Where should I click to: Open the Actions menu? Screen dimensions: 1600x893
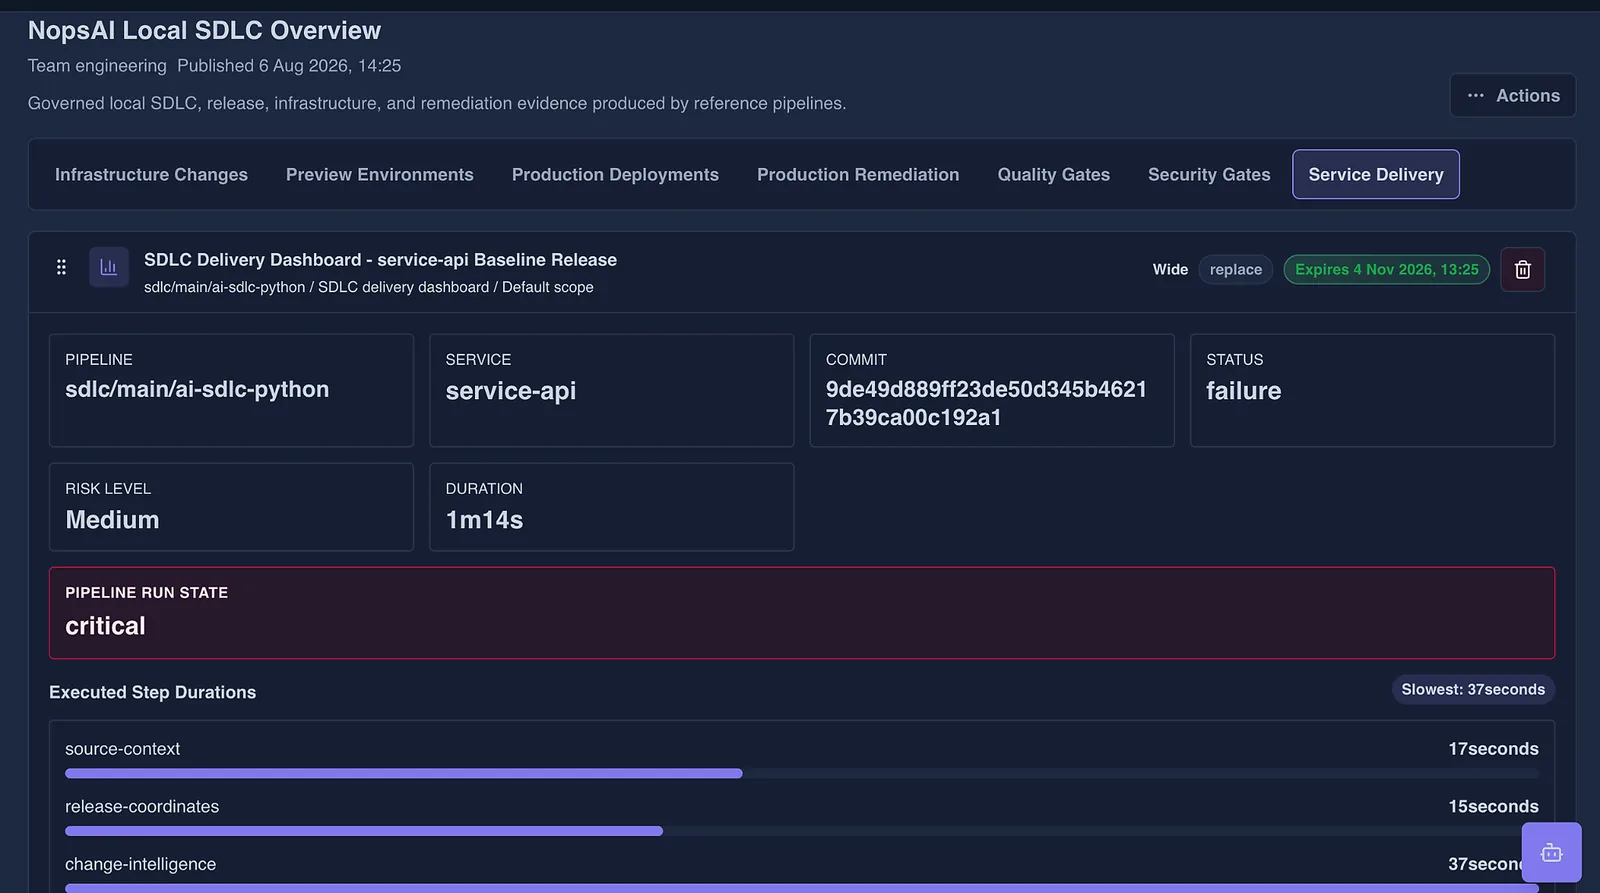point(1513,96)
